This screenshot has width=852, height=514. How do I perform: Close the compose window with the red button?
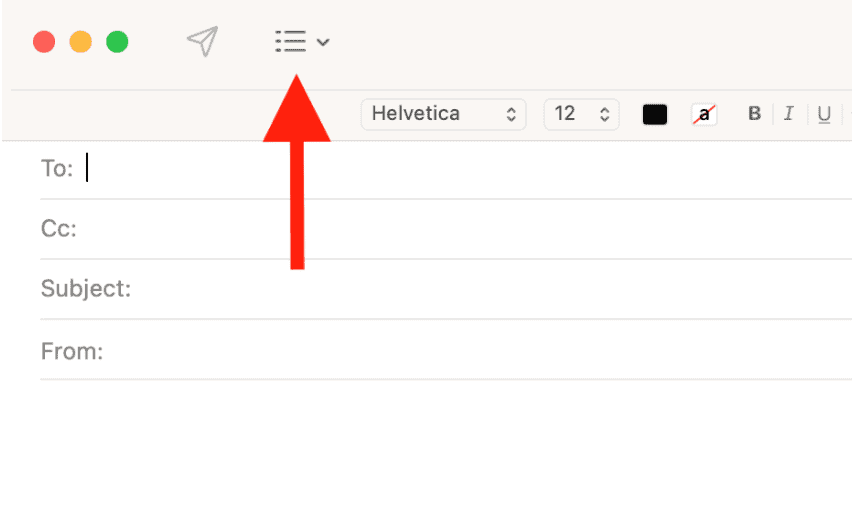click(44, 42)
